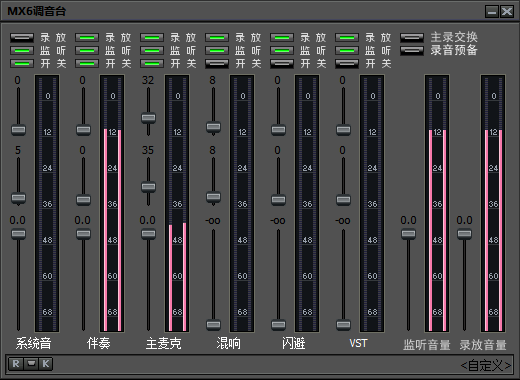Disable 录放 on the 伴奏 channel
520x380 pixels.
[x=87, y=38]
